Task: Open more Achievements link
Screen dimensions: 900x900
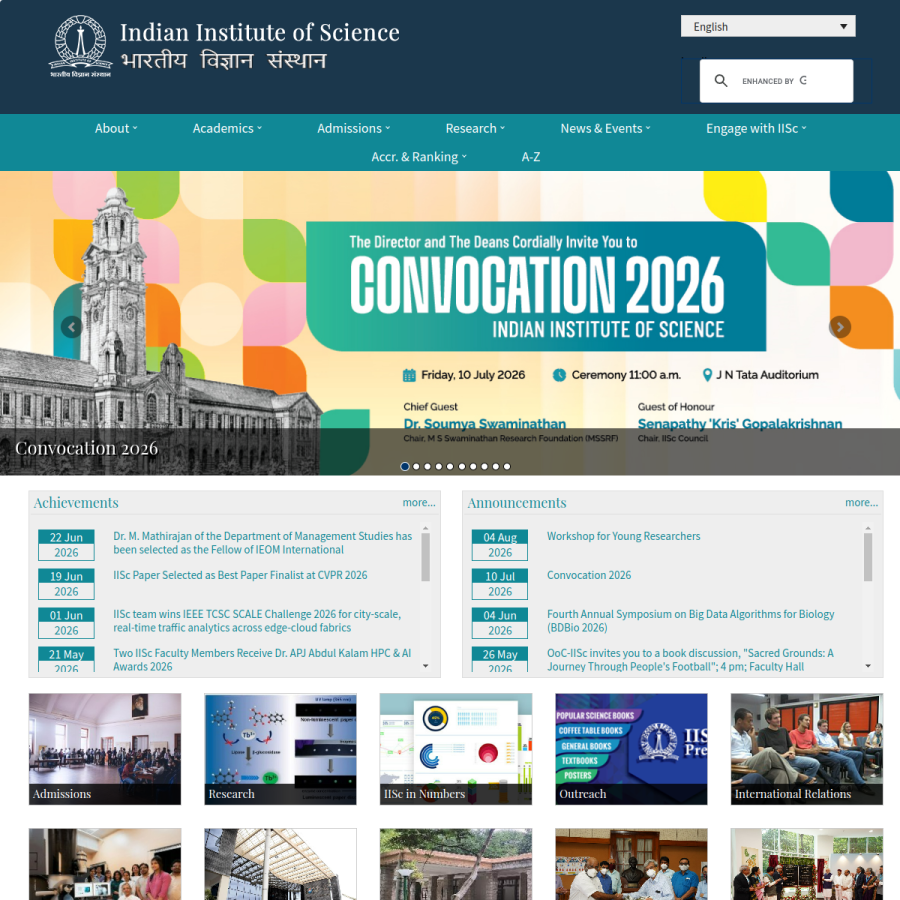Action: coord(419,502)
